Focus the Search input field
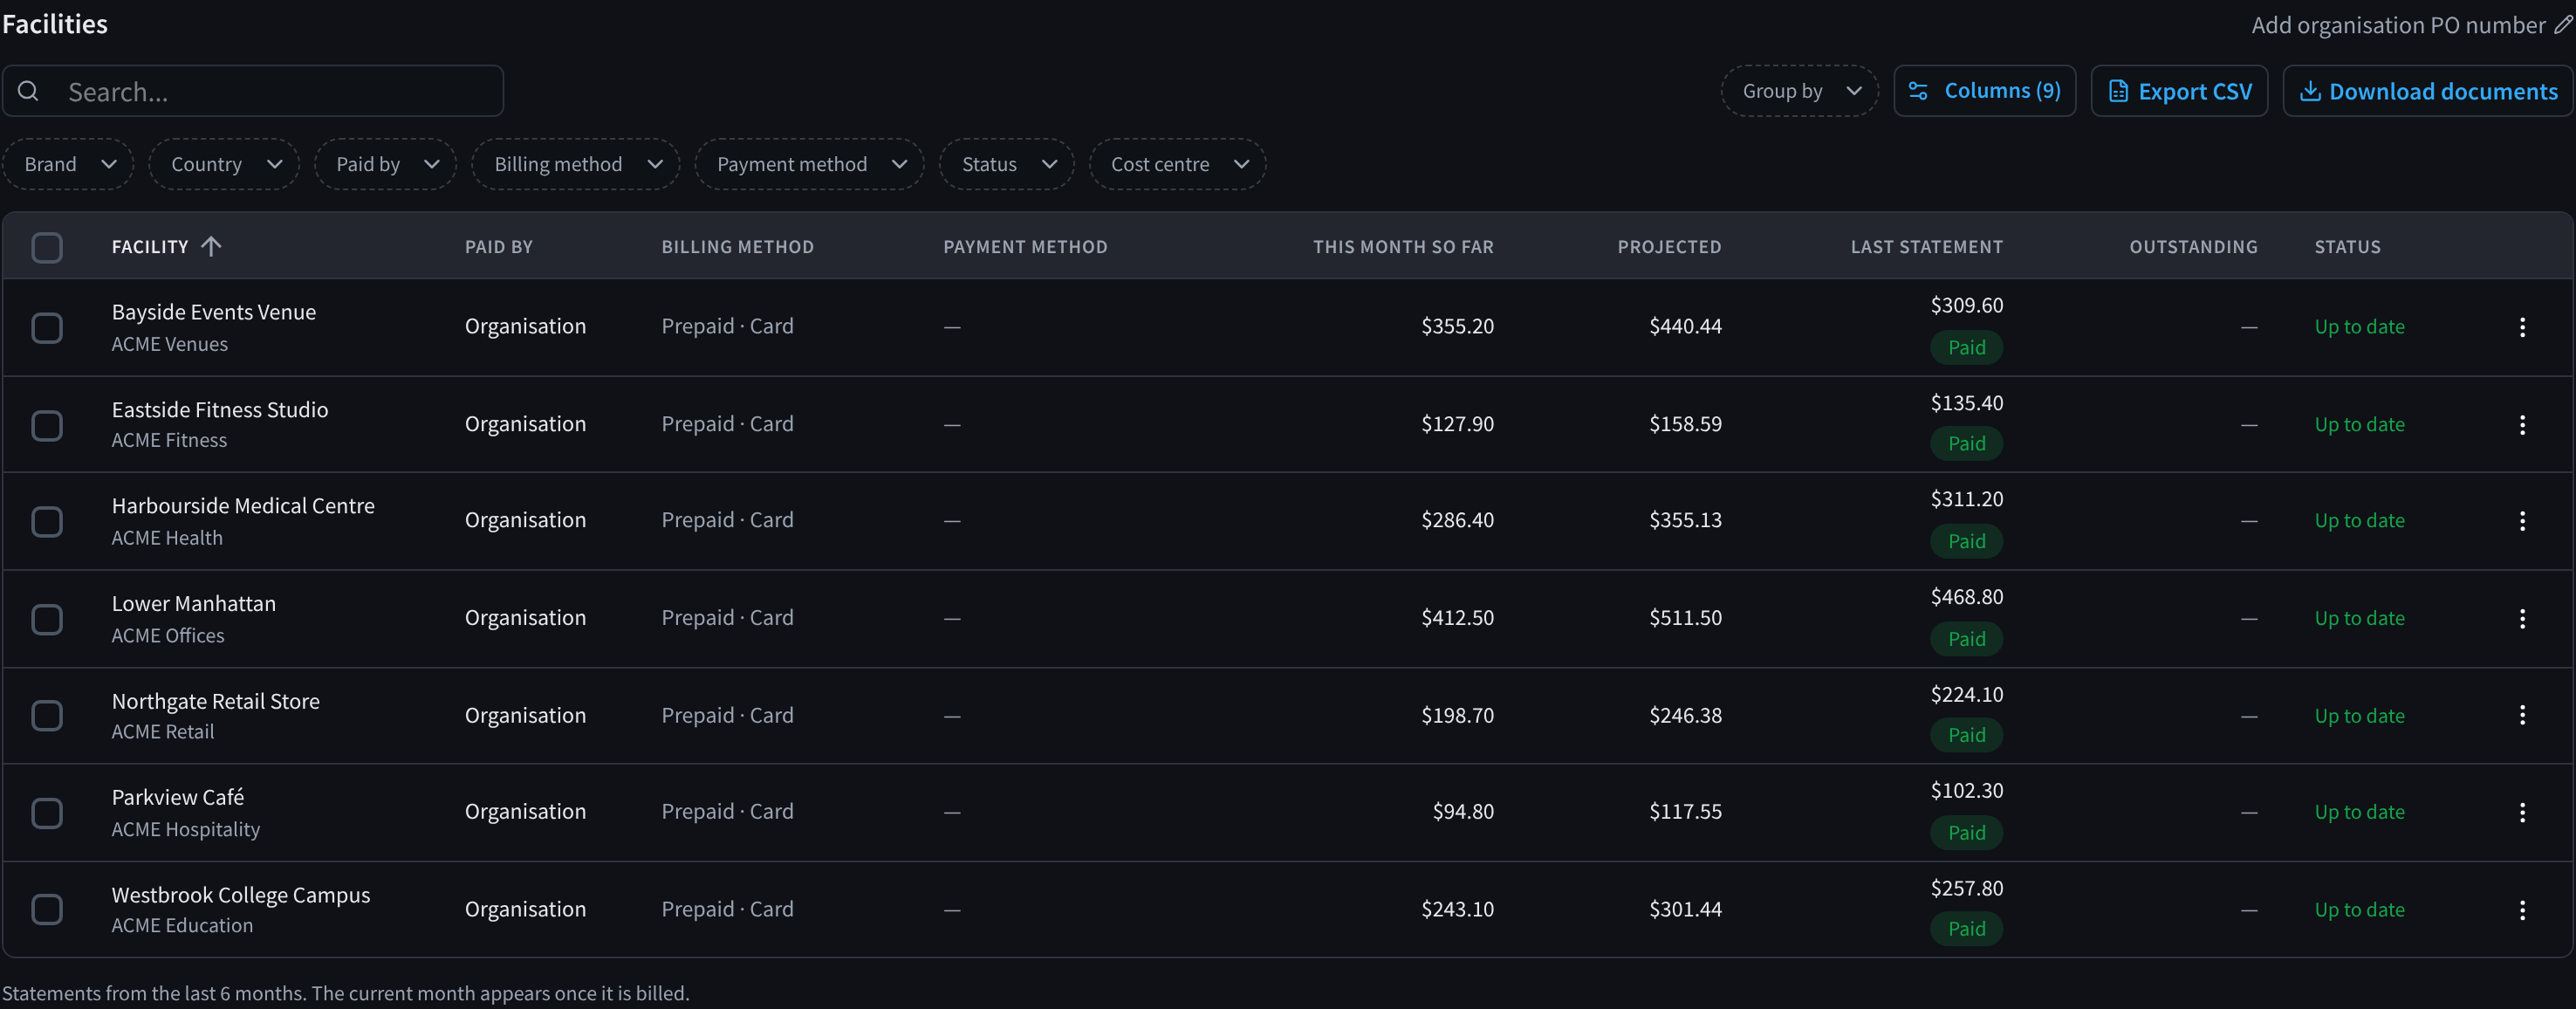 point(253,91)
